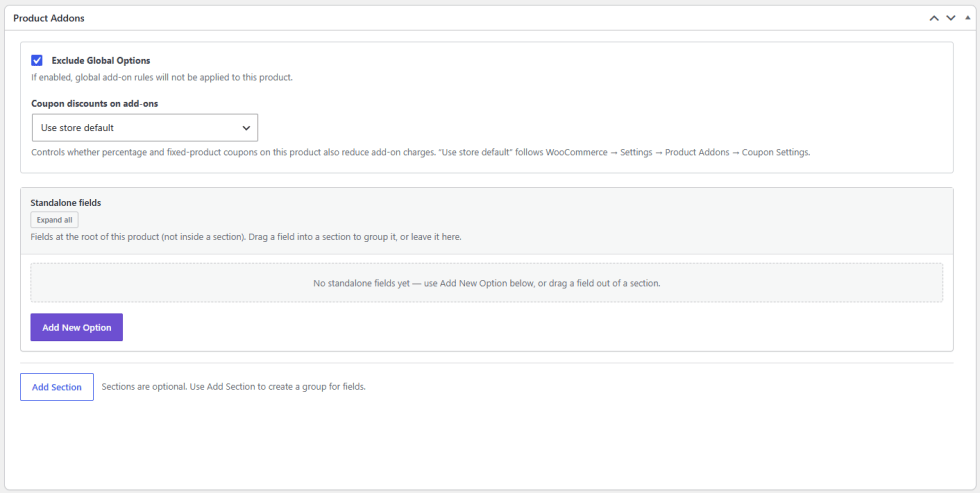
Task: Uncheck Exclude Global Options checkbox
Action: [37, 61]
